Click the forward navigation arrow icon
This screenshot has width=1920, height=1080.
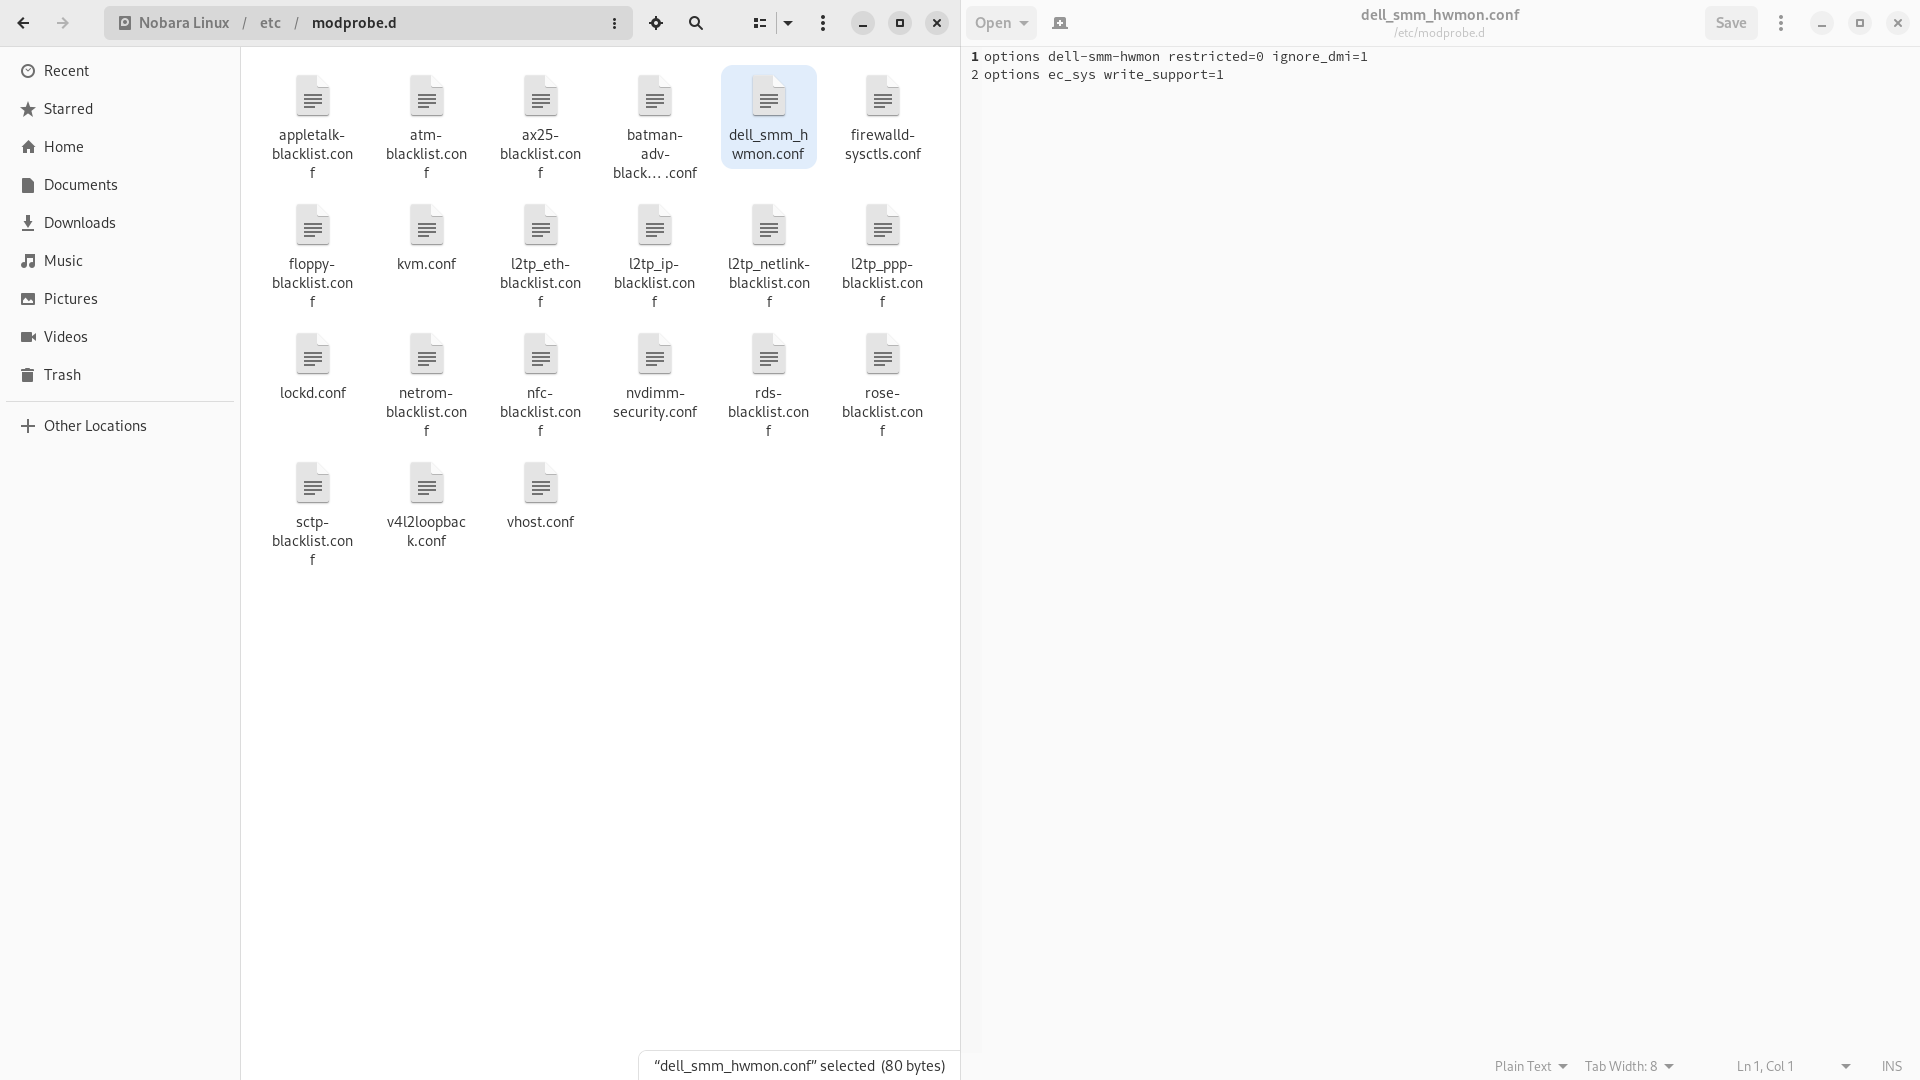(63, 22)
